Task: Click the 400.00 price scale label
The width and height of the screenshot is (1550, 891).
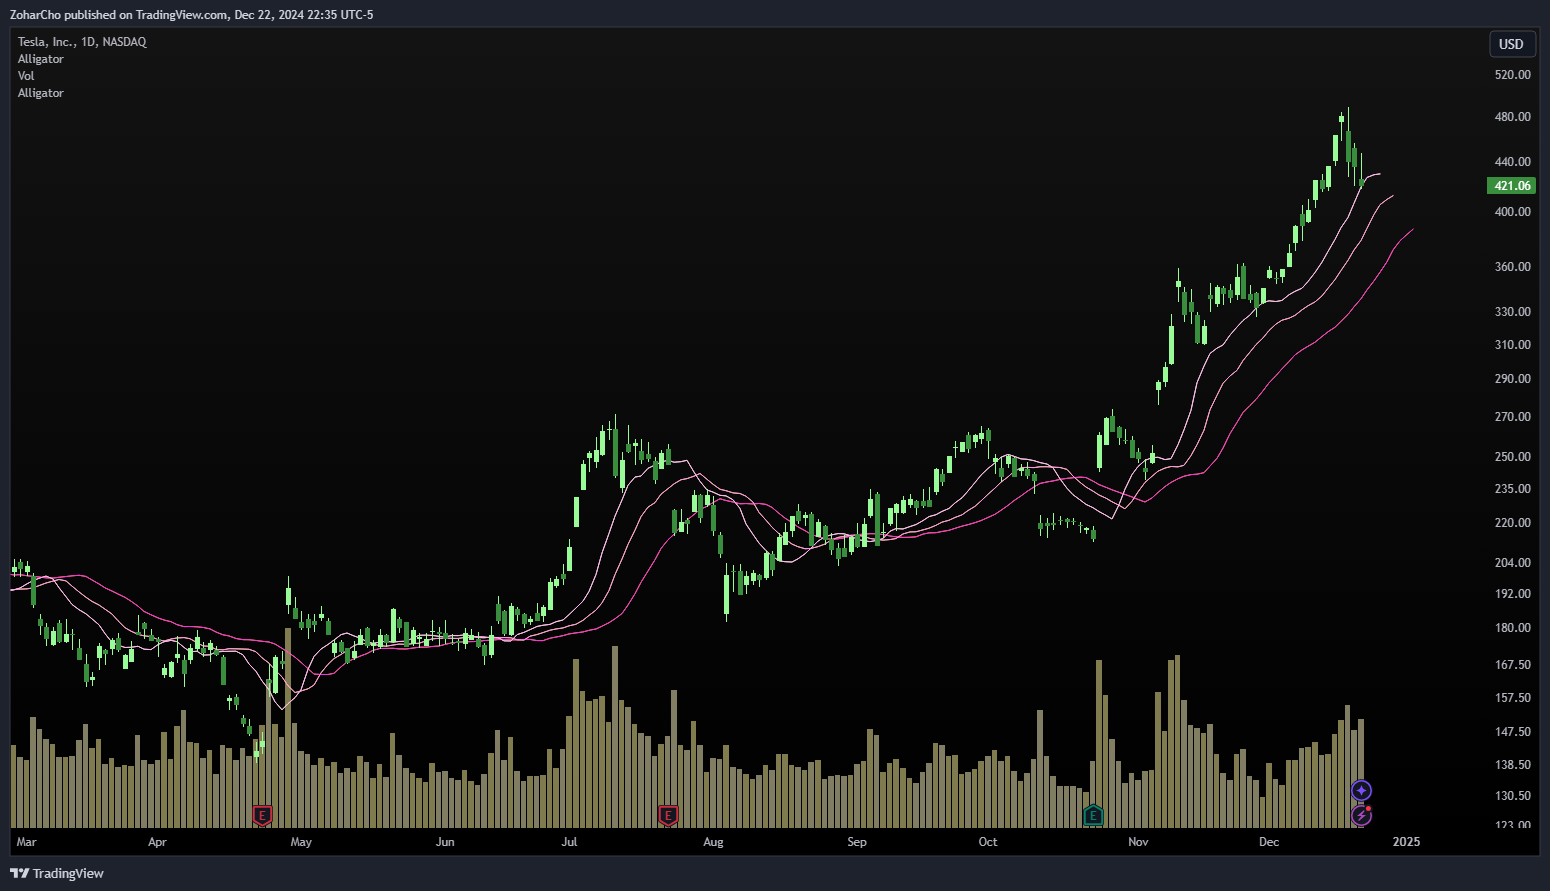Action: click(x=1512, y=212)
